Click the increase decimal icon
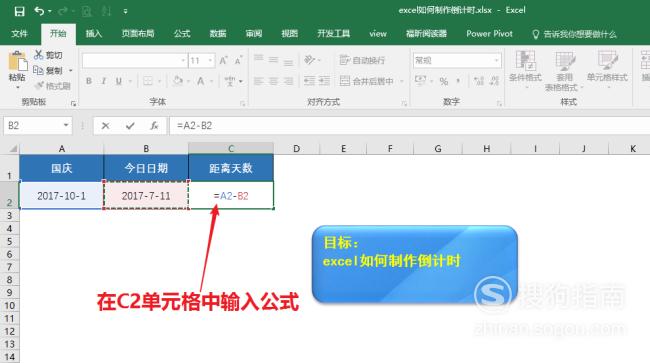The image size is (650, 363). (479, 81)
